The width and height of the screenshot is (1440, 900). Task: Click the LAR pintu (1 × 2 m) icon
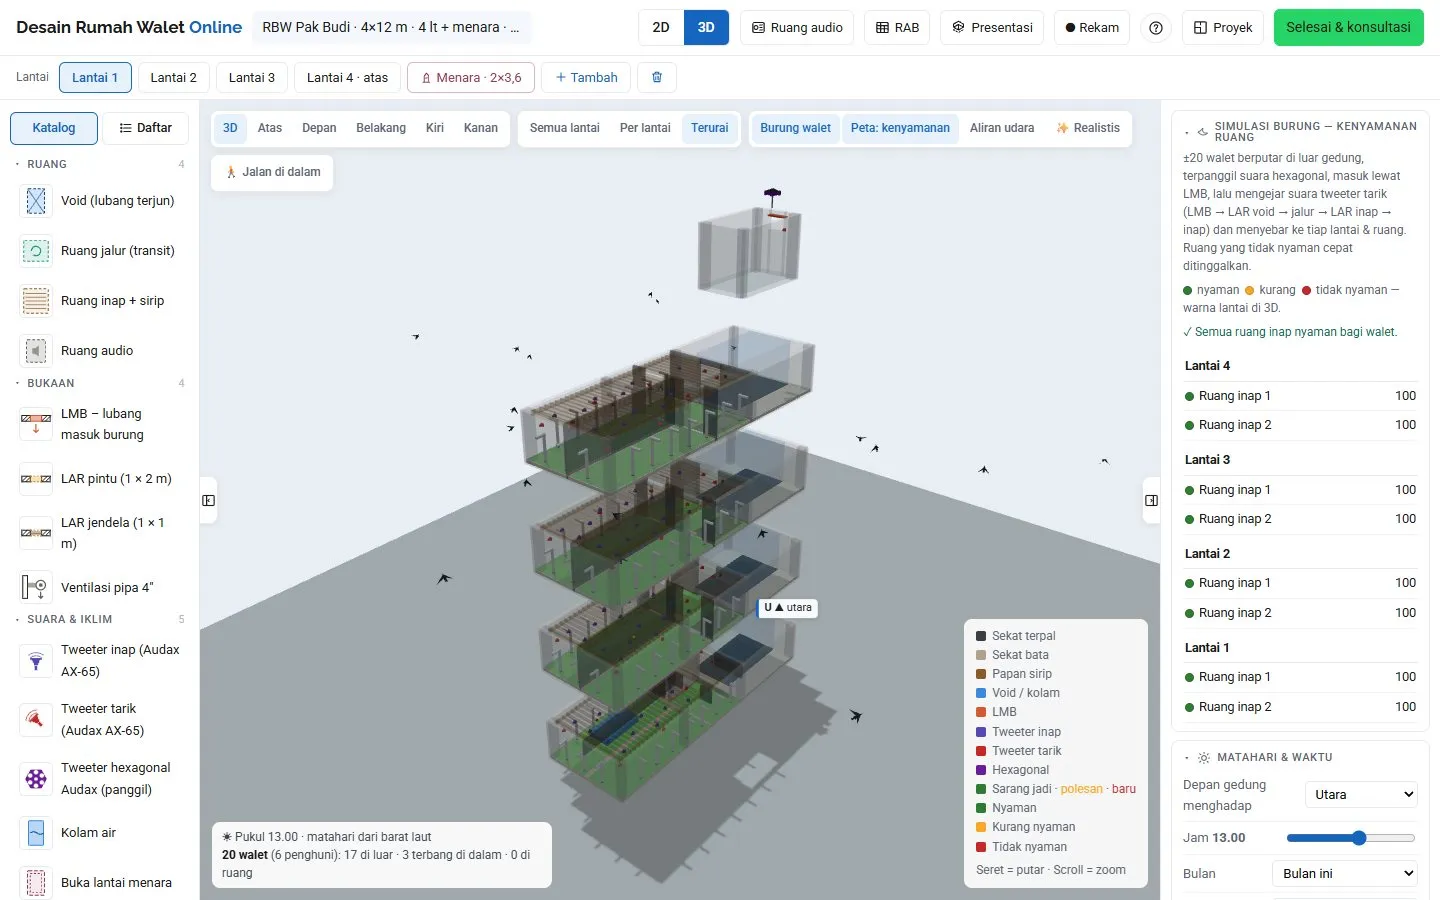click(x=36, y=479)
